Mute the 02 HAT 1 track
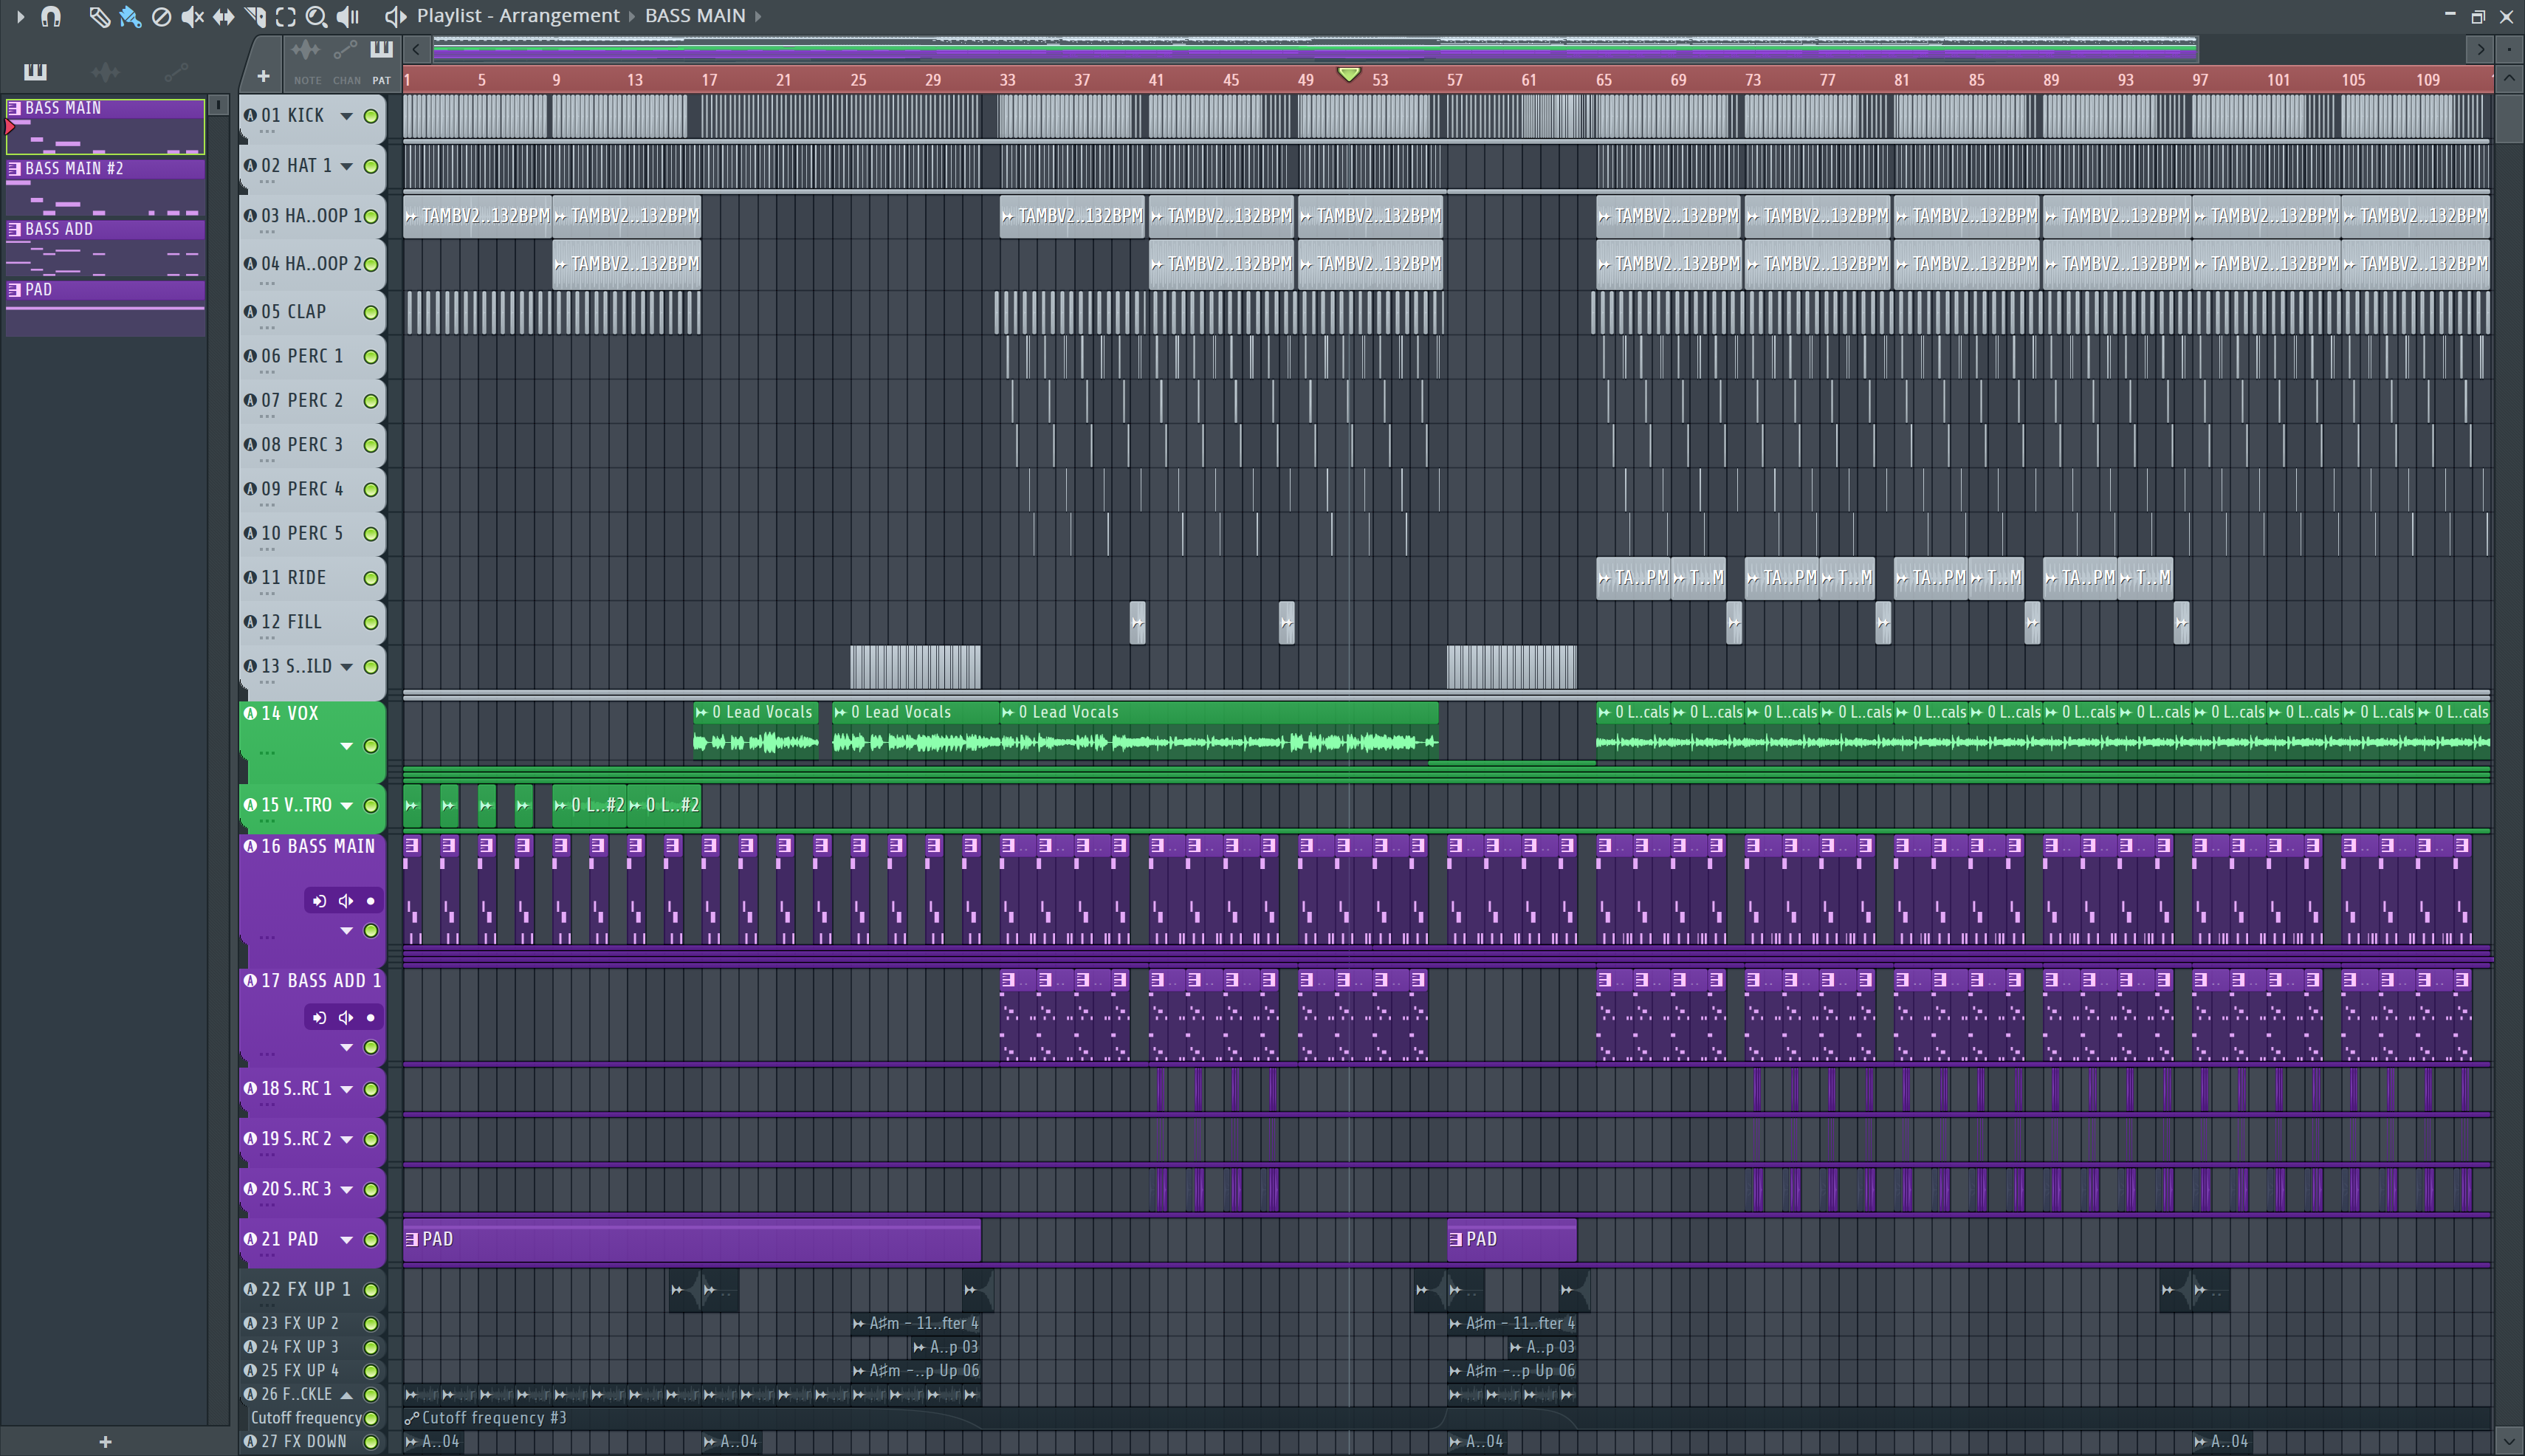 click(371, 166)
